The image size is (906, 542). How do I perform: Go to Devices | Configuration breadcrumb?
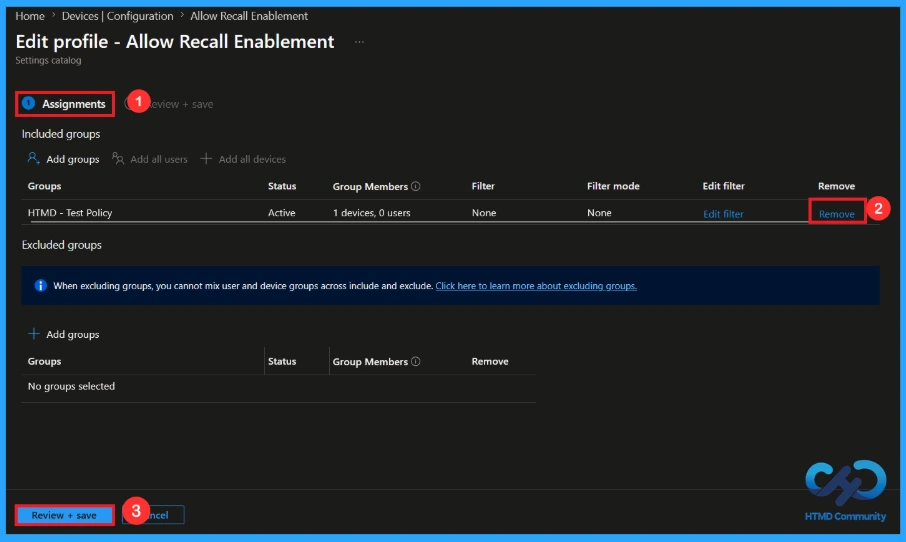click(117, 16)
